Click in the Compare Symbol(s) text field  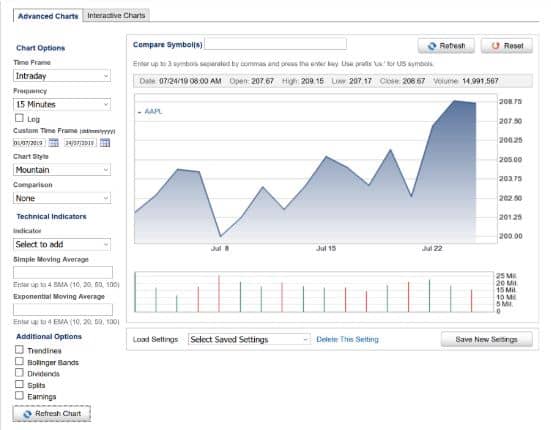pyautogui.click(x=276, y=44)
